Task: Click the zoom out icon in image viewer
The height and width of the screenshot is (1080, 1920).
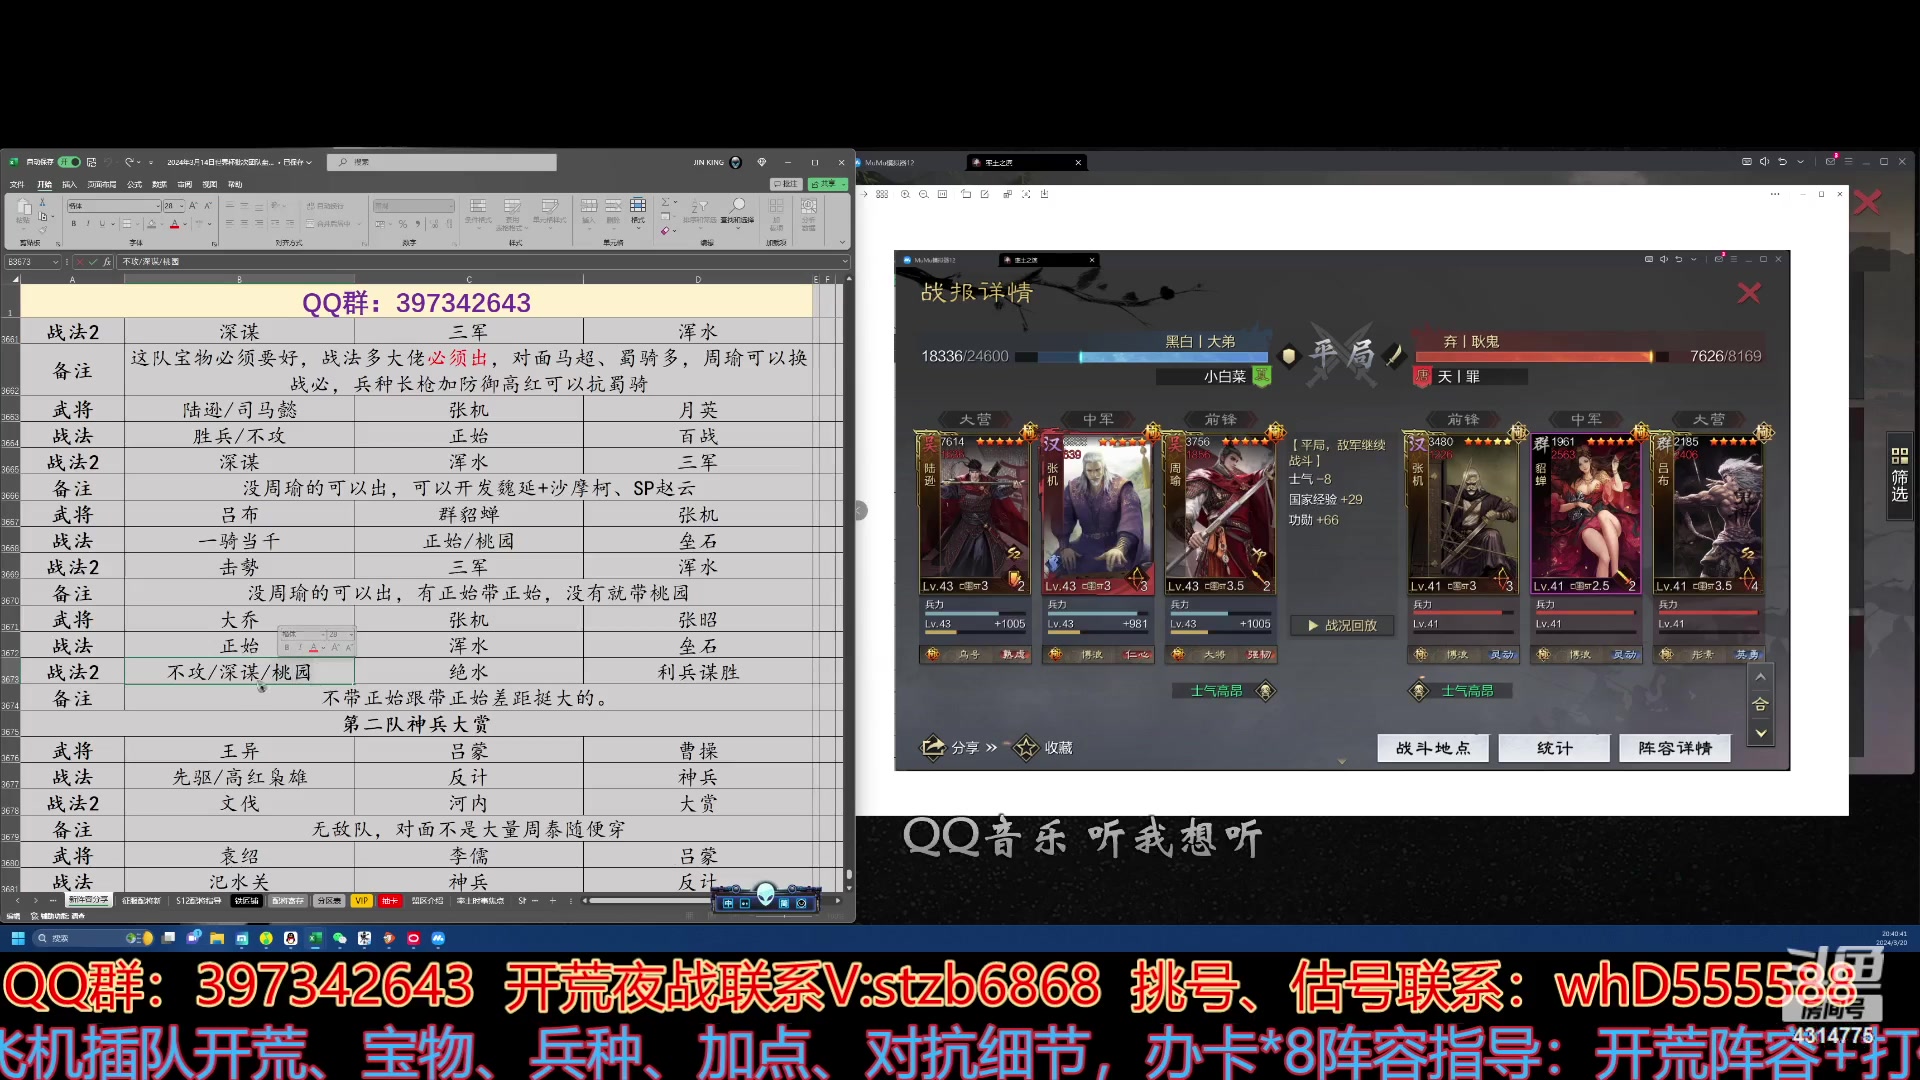Action: [x=923, y=194]
